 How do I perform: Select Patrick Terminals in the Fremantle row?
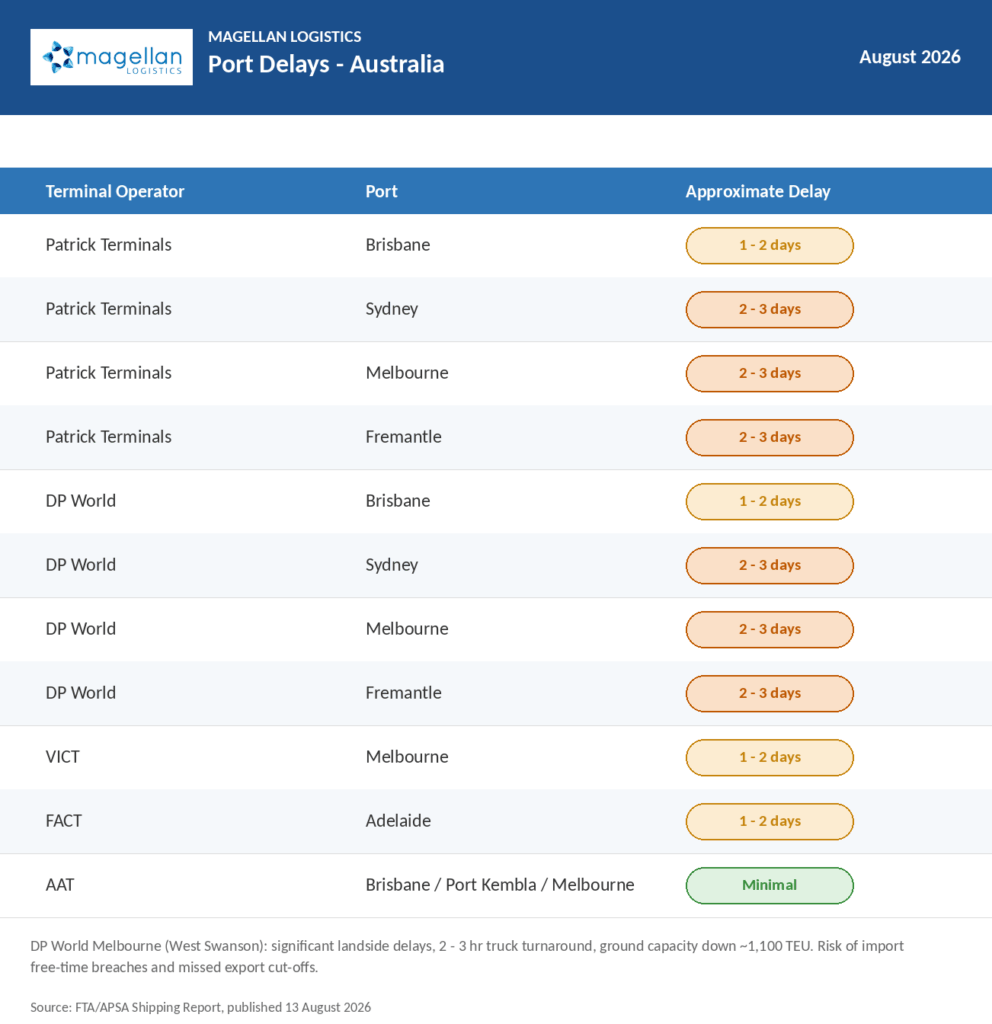point(108,437)
